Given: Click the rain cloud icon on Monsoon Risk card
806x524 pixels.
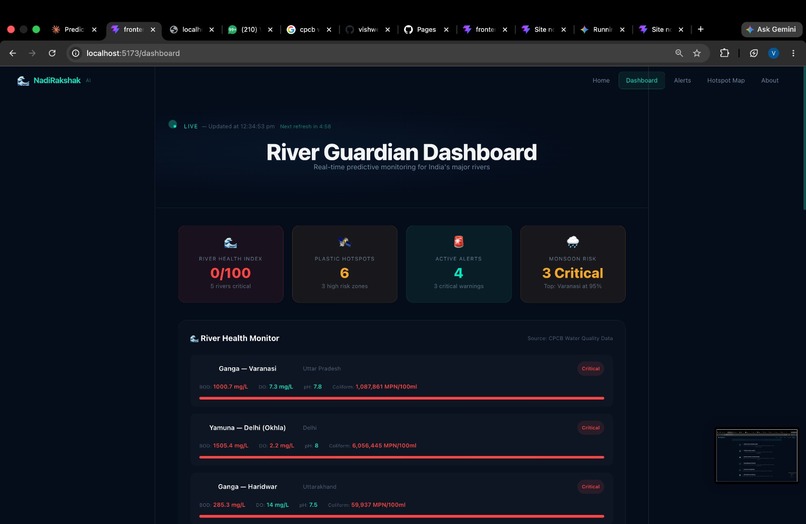Looking at the screenshot, I should point(573,241).
